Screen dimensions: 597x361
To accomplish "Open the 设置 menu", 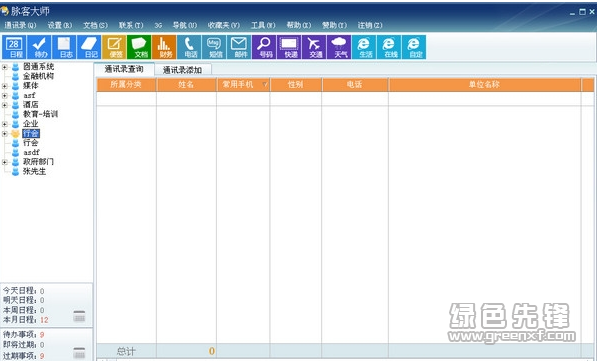I will (x=60, y=25).
